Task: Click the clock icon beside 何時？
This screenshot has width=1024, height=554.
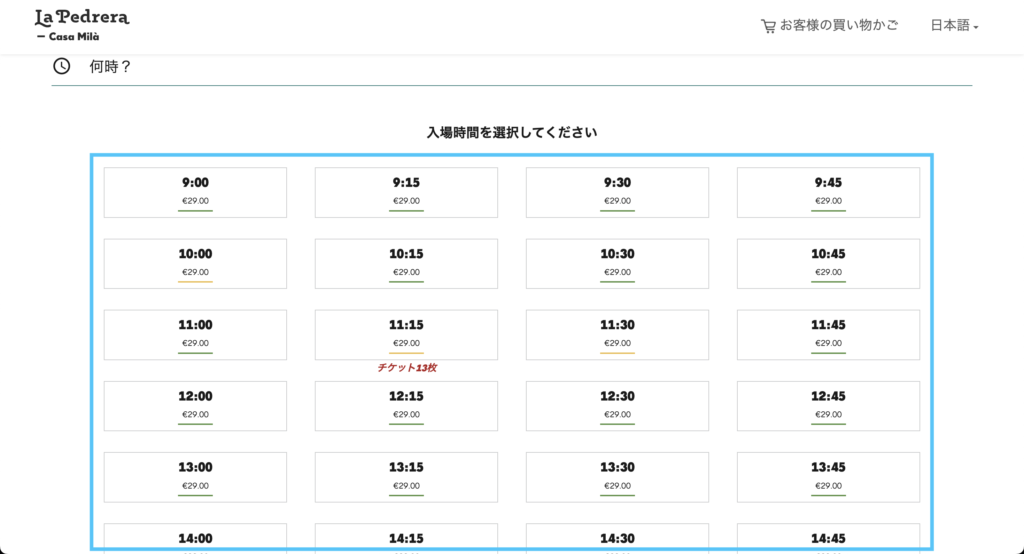Action: click(62, 66)
